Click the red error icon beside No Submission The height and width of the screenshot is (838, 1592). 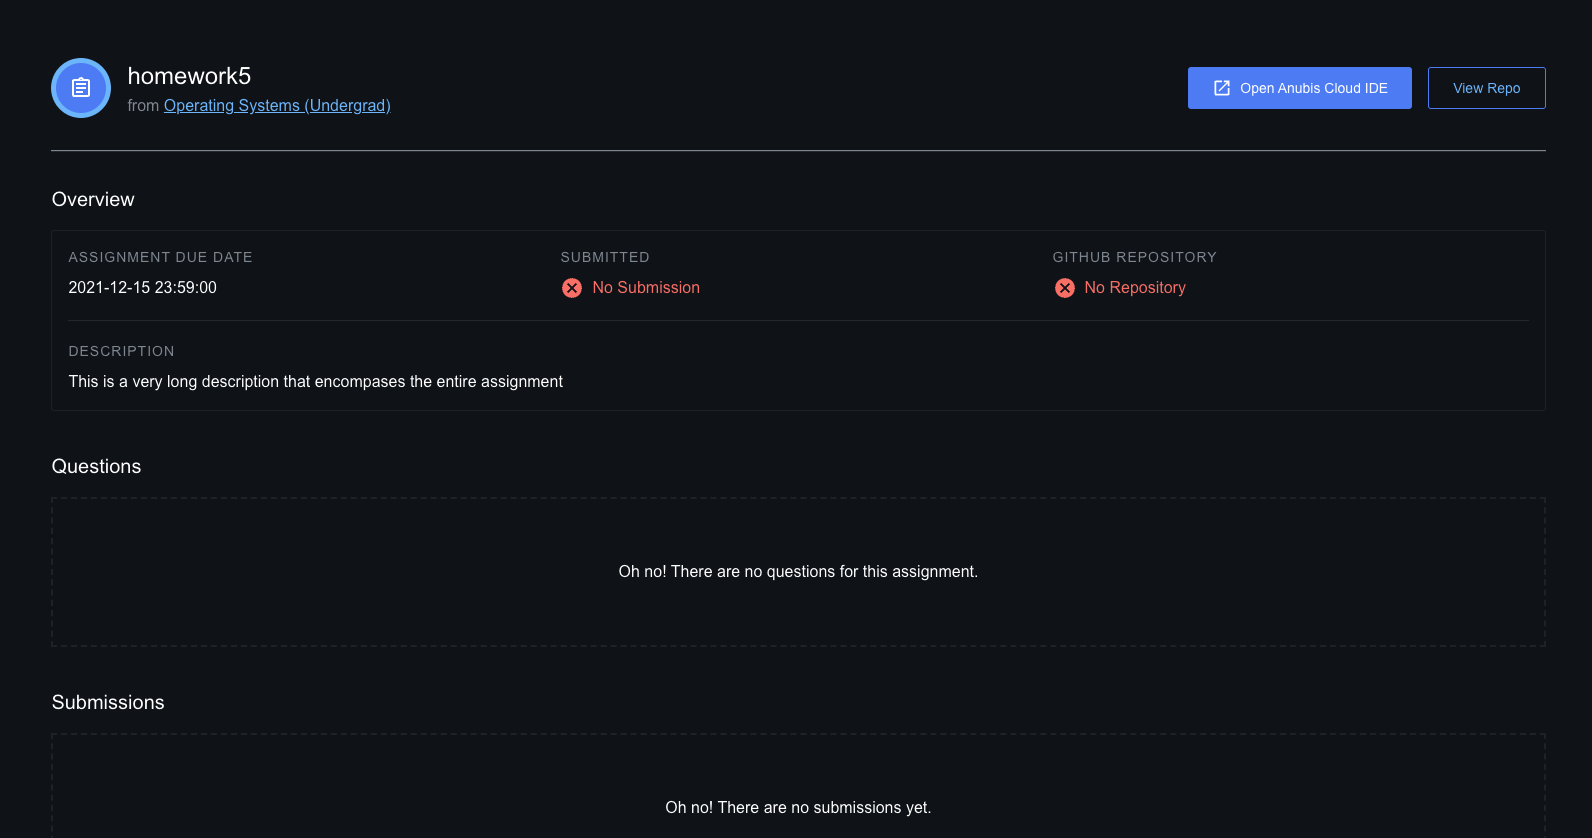tap(572, 287)
